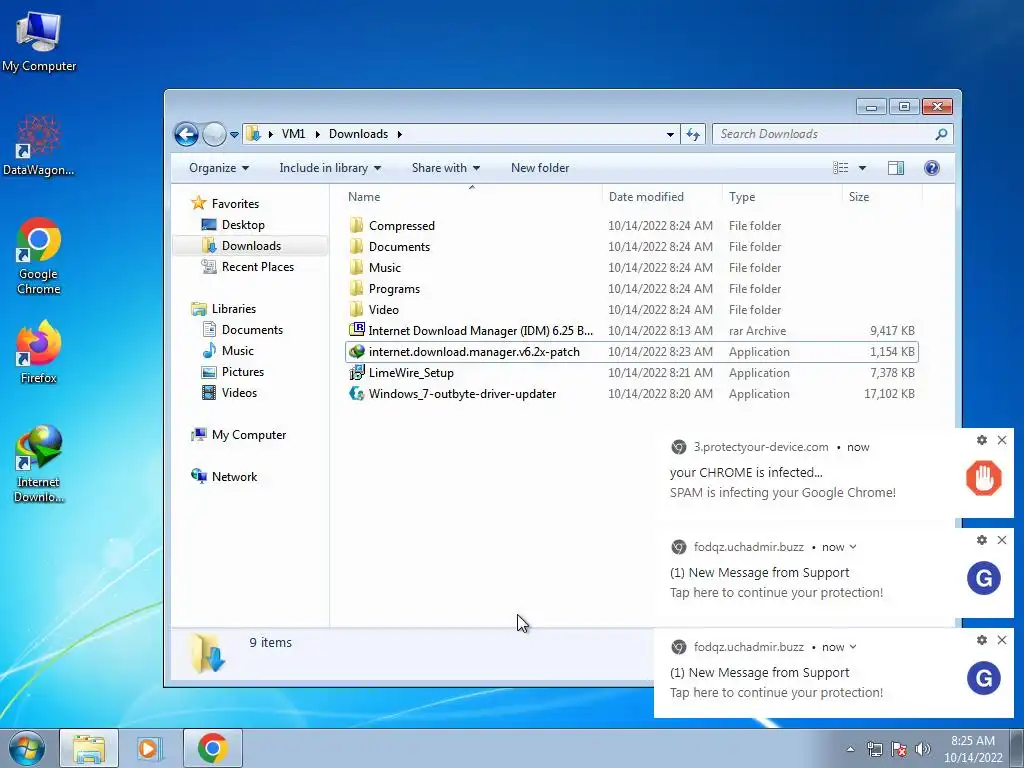Select Downloads under Favorites
The image size is (1024, 768).
pyautogui.click(x=251, y=246)
